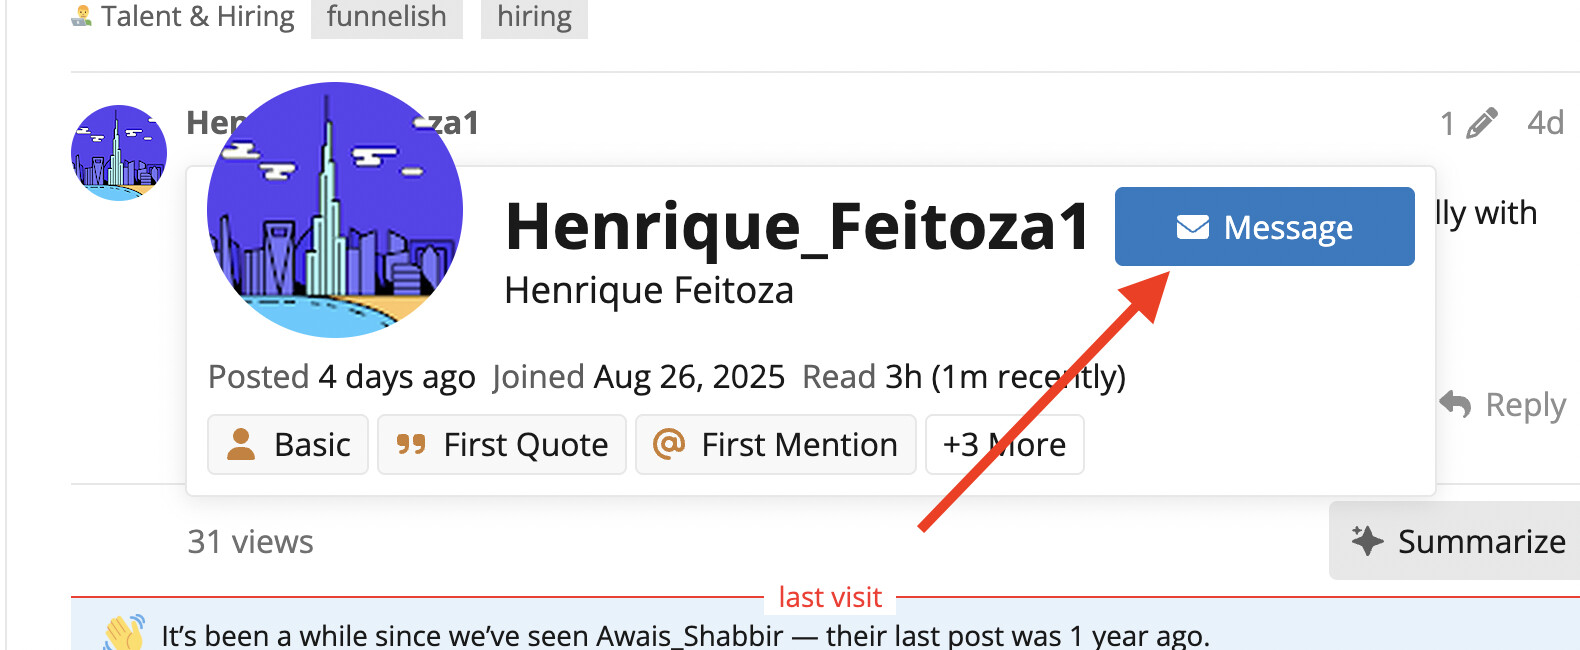This screenshot has height=650, width=1580.
Task: Select the funnelish tag
Action: coord(386,17)
